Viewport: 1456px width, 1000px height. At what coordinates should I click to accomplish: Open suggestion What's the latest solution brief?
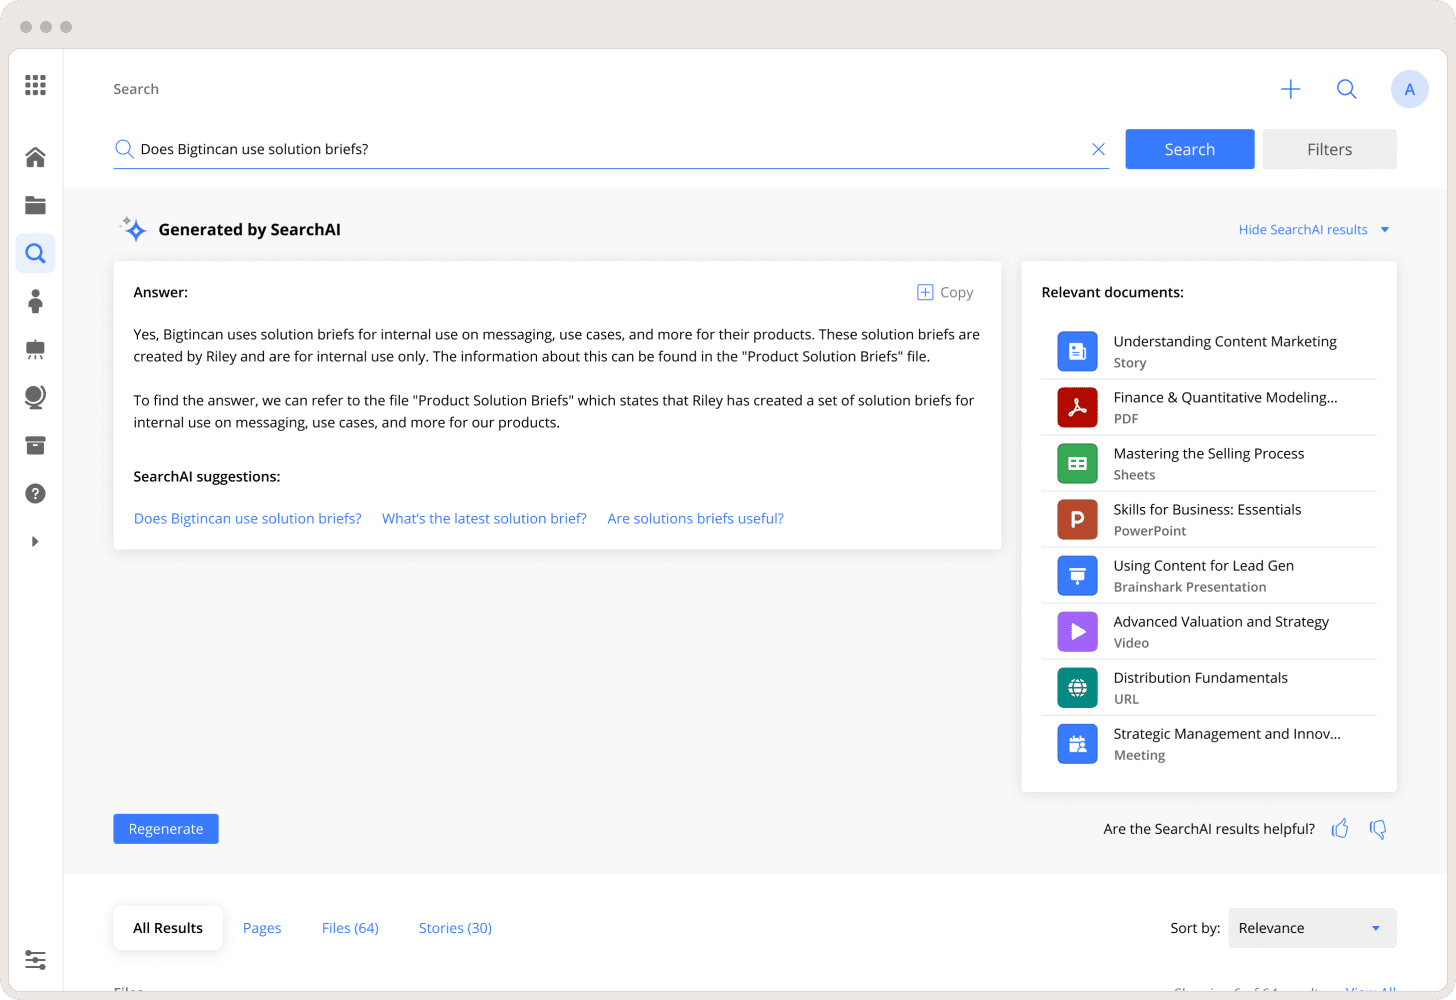tap(484, 518)
